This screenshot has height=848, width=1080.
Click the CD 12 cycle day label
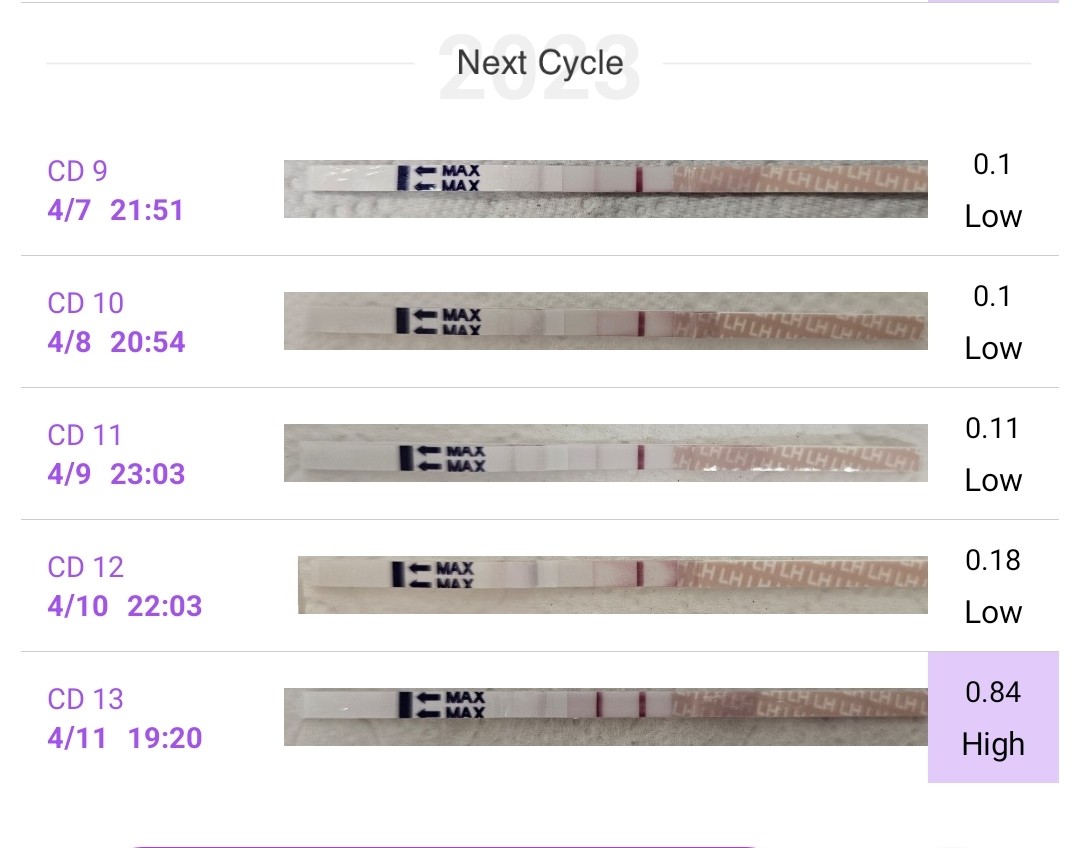[x=85, y=567]
